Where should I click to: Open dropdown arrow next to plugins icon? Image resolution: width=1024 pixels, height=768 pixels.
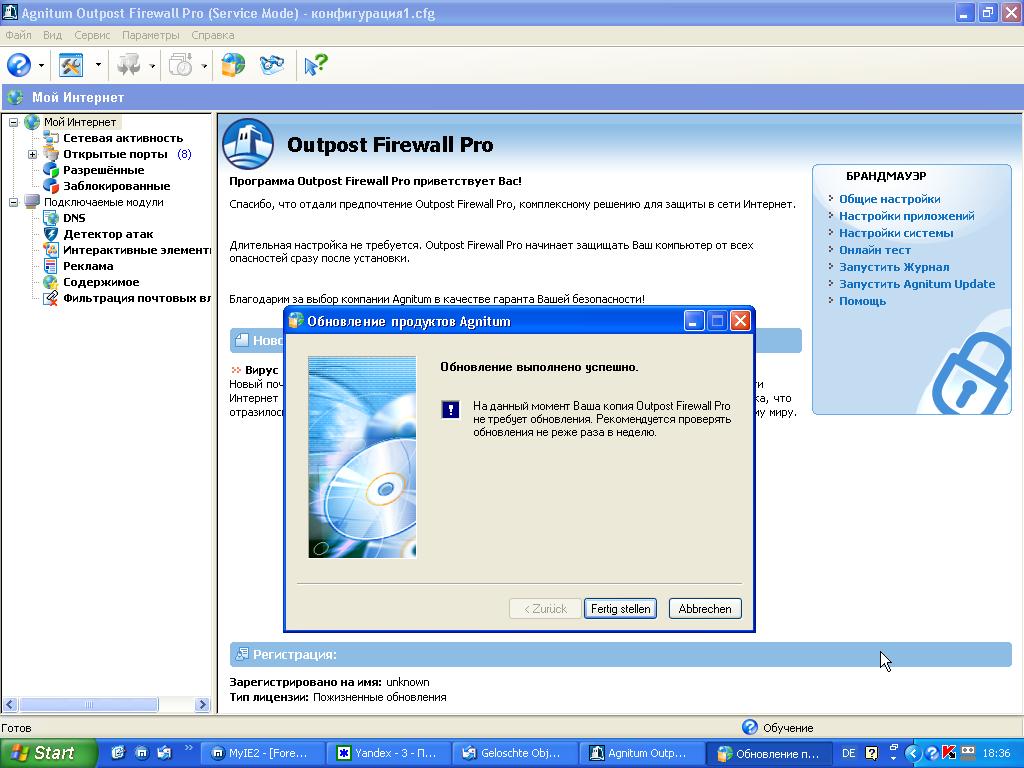(152, 65)
